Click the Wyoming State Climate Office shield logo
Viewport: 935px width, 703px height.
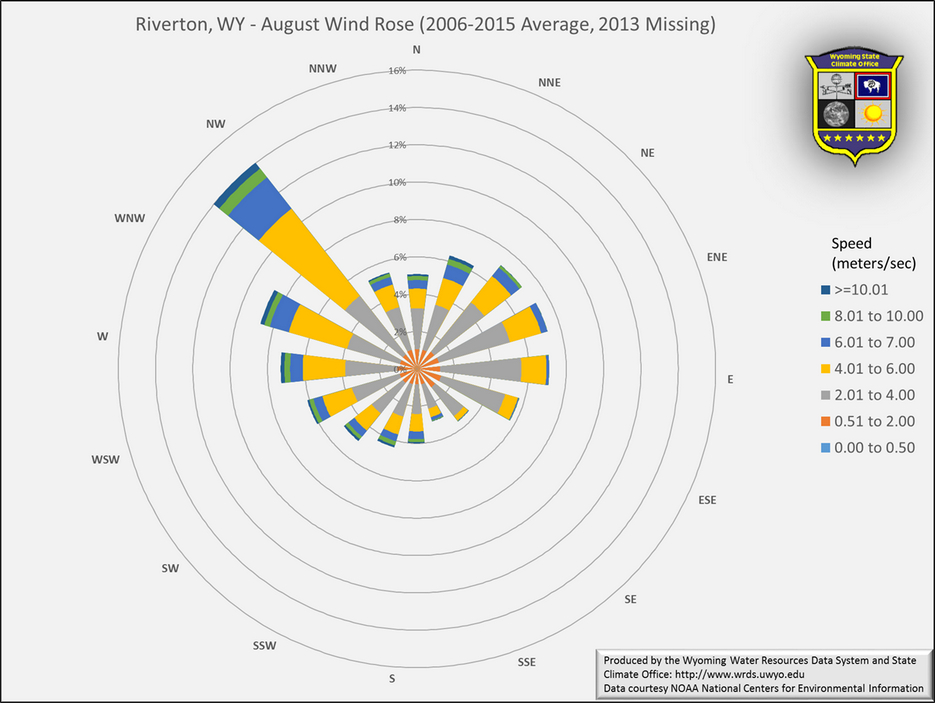click(x=854, y=109)
